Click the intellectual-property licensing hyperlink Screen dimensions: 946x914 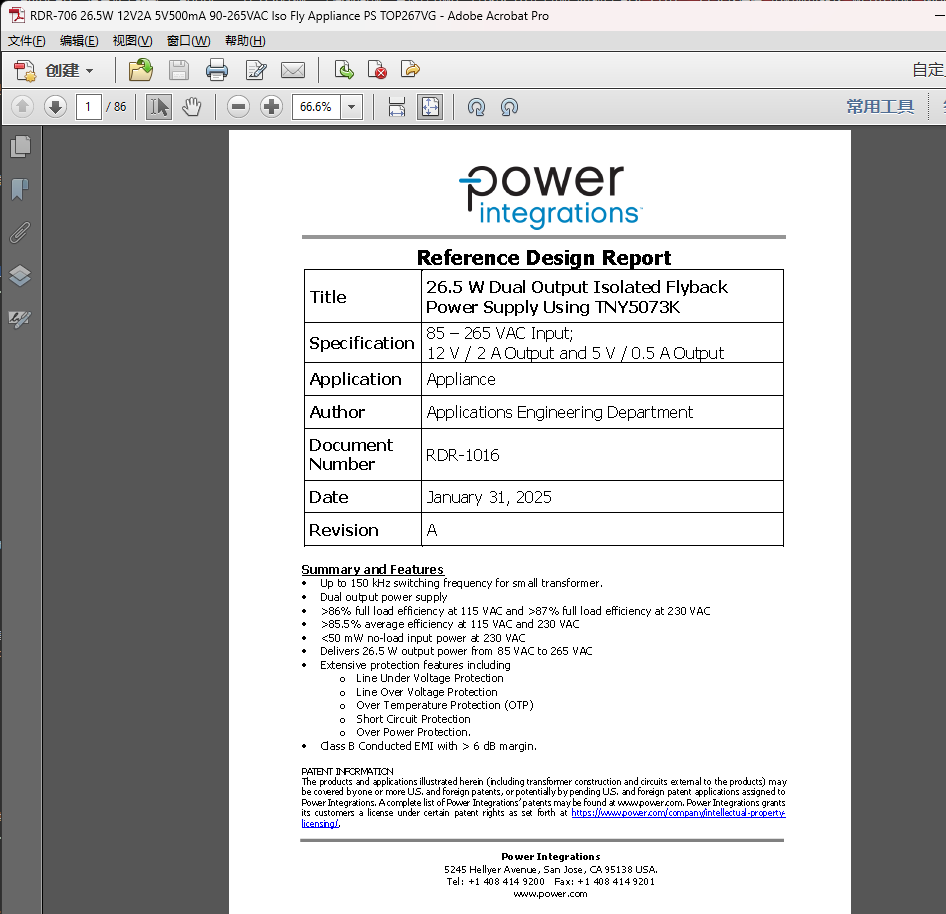click(678, 813)
